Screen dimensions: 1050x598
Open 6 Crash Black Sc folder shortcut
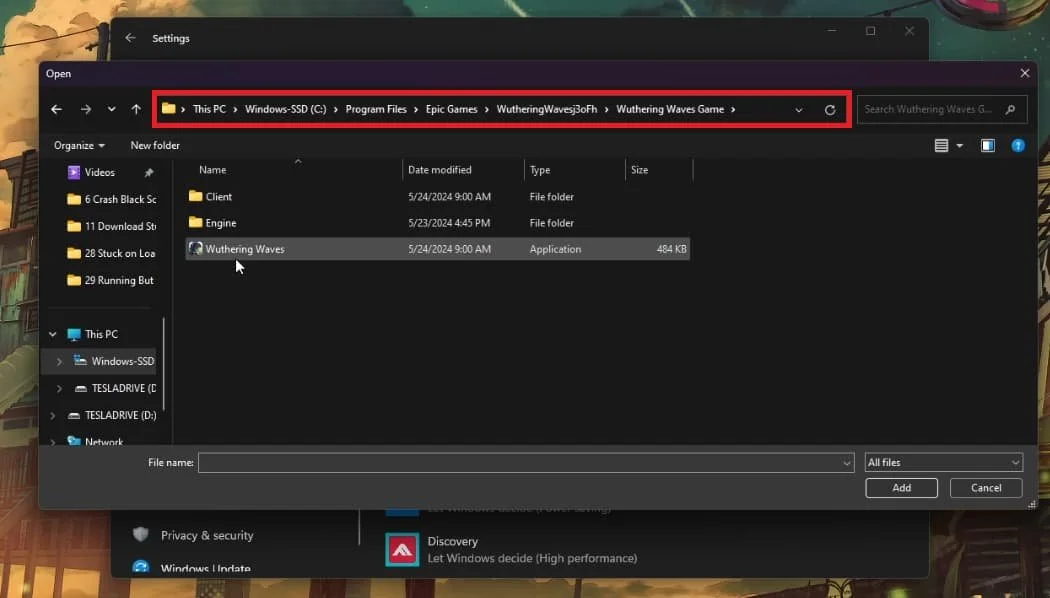112,200
